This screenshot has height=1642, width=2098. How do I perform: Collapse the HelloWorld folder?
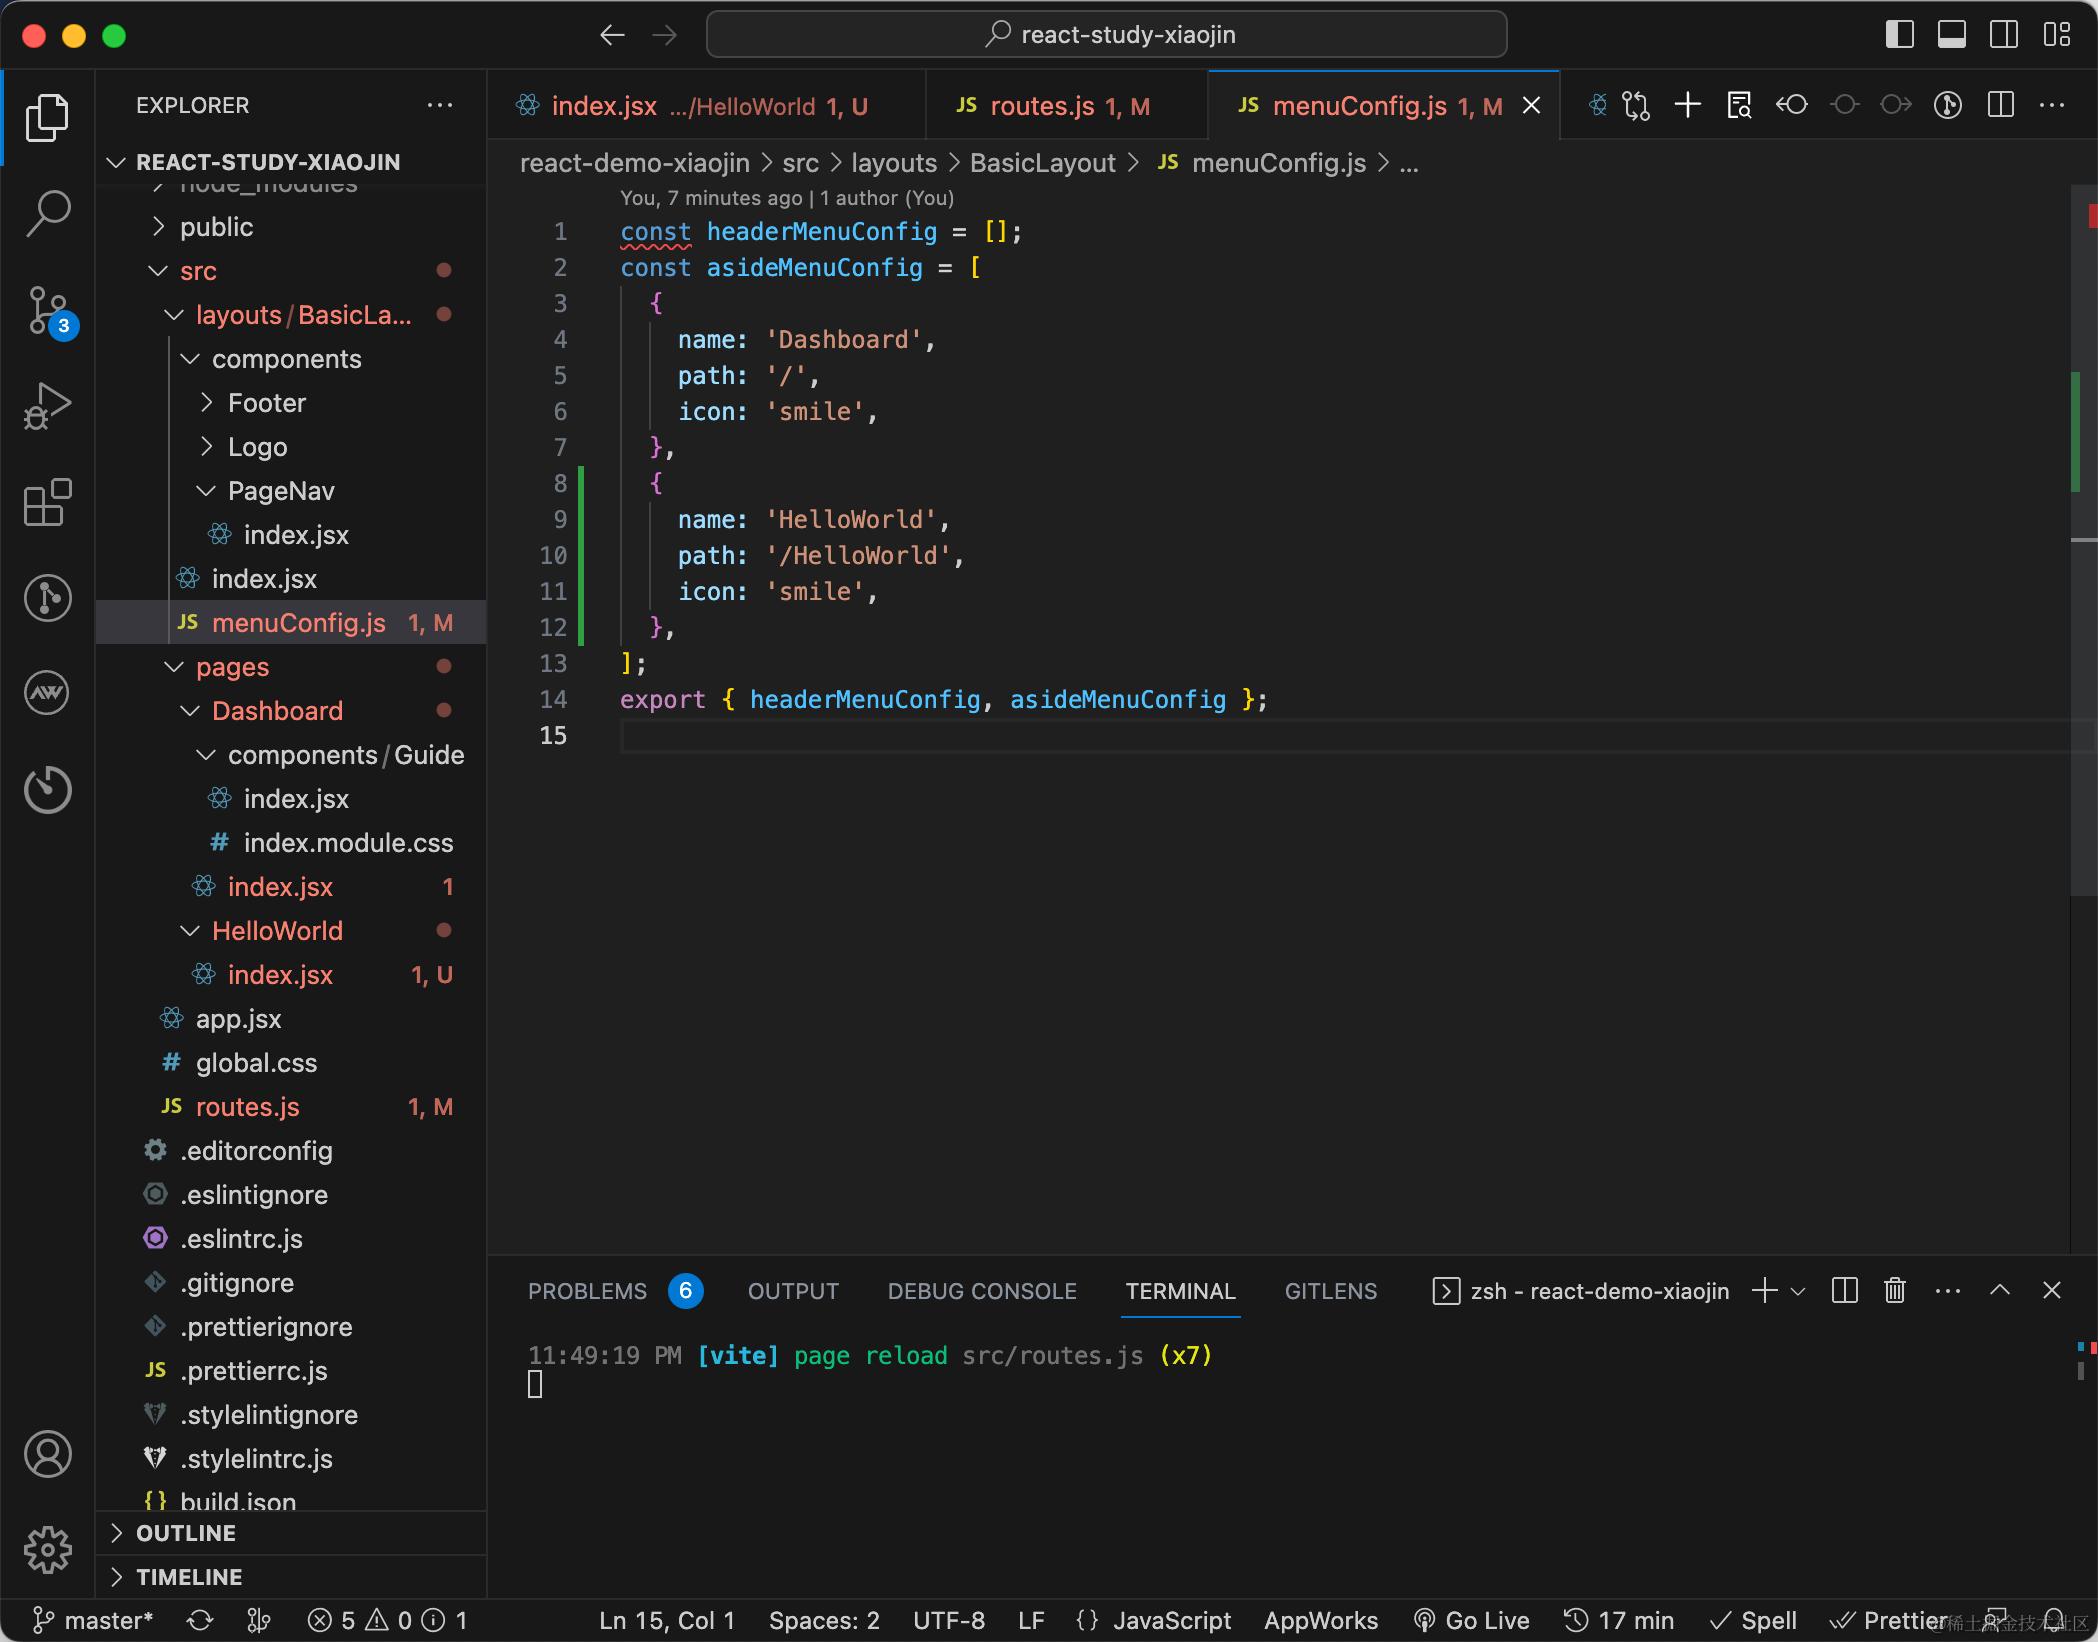277,931
